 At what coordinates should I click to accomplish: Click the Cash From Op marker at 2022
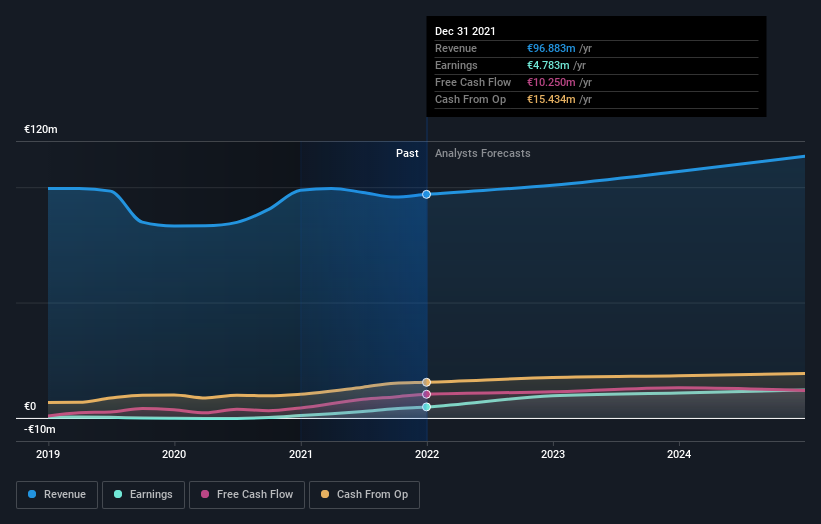pos(427,382)
